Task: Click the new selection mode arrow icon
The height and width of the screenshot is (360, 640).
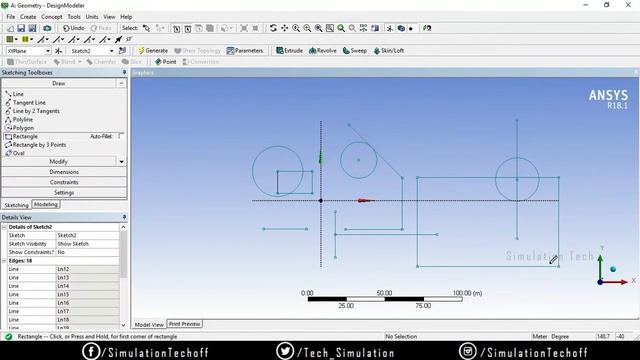Action: (x=146, y=28)
